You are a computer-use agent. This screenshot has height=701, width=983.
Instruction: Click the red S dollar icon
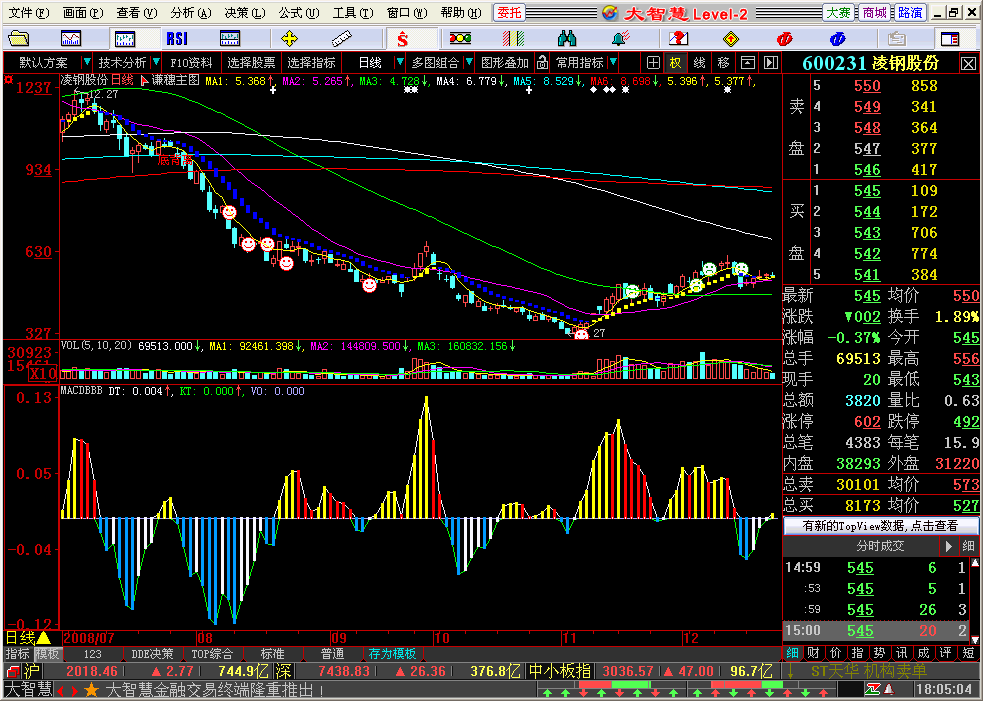(x=402, y=40)
